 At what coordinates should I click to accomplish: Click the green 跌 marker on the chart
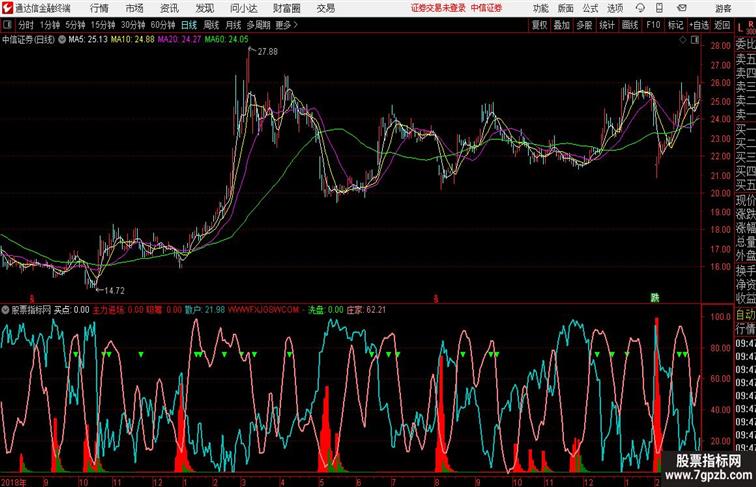tap(654, 298)
